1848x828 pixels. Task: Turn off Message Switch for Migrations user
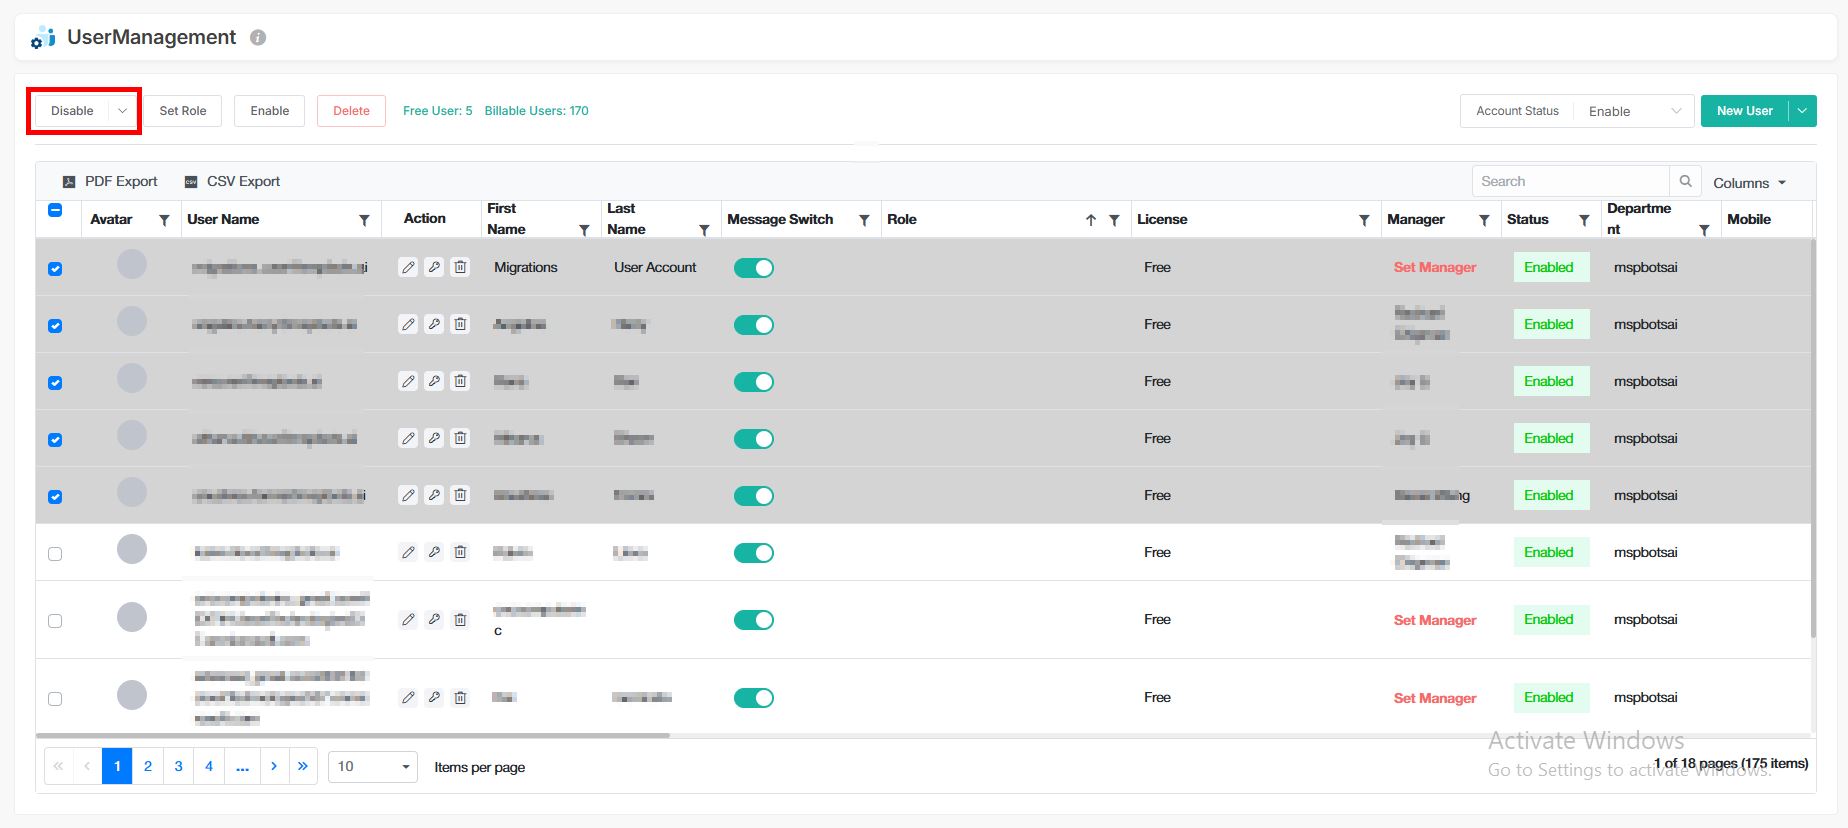click(754, 268)
